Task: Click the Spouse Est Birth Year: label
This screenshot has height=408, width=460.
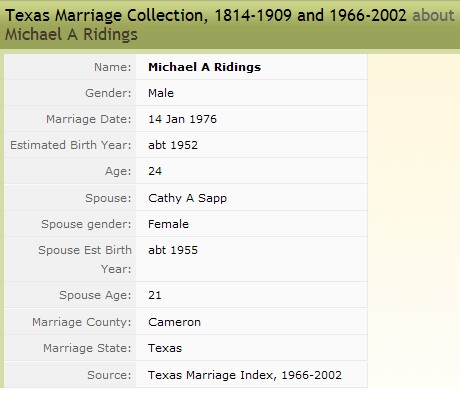Action: 85,259
